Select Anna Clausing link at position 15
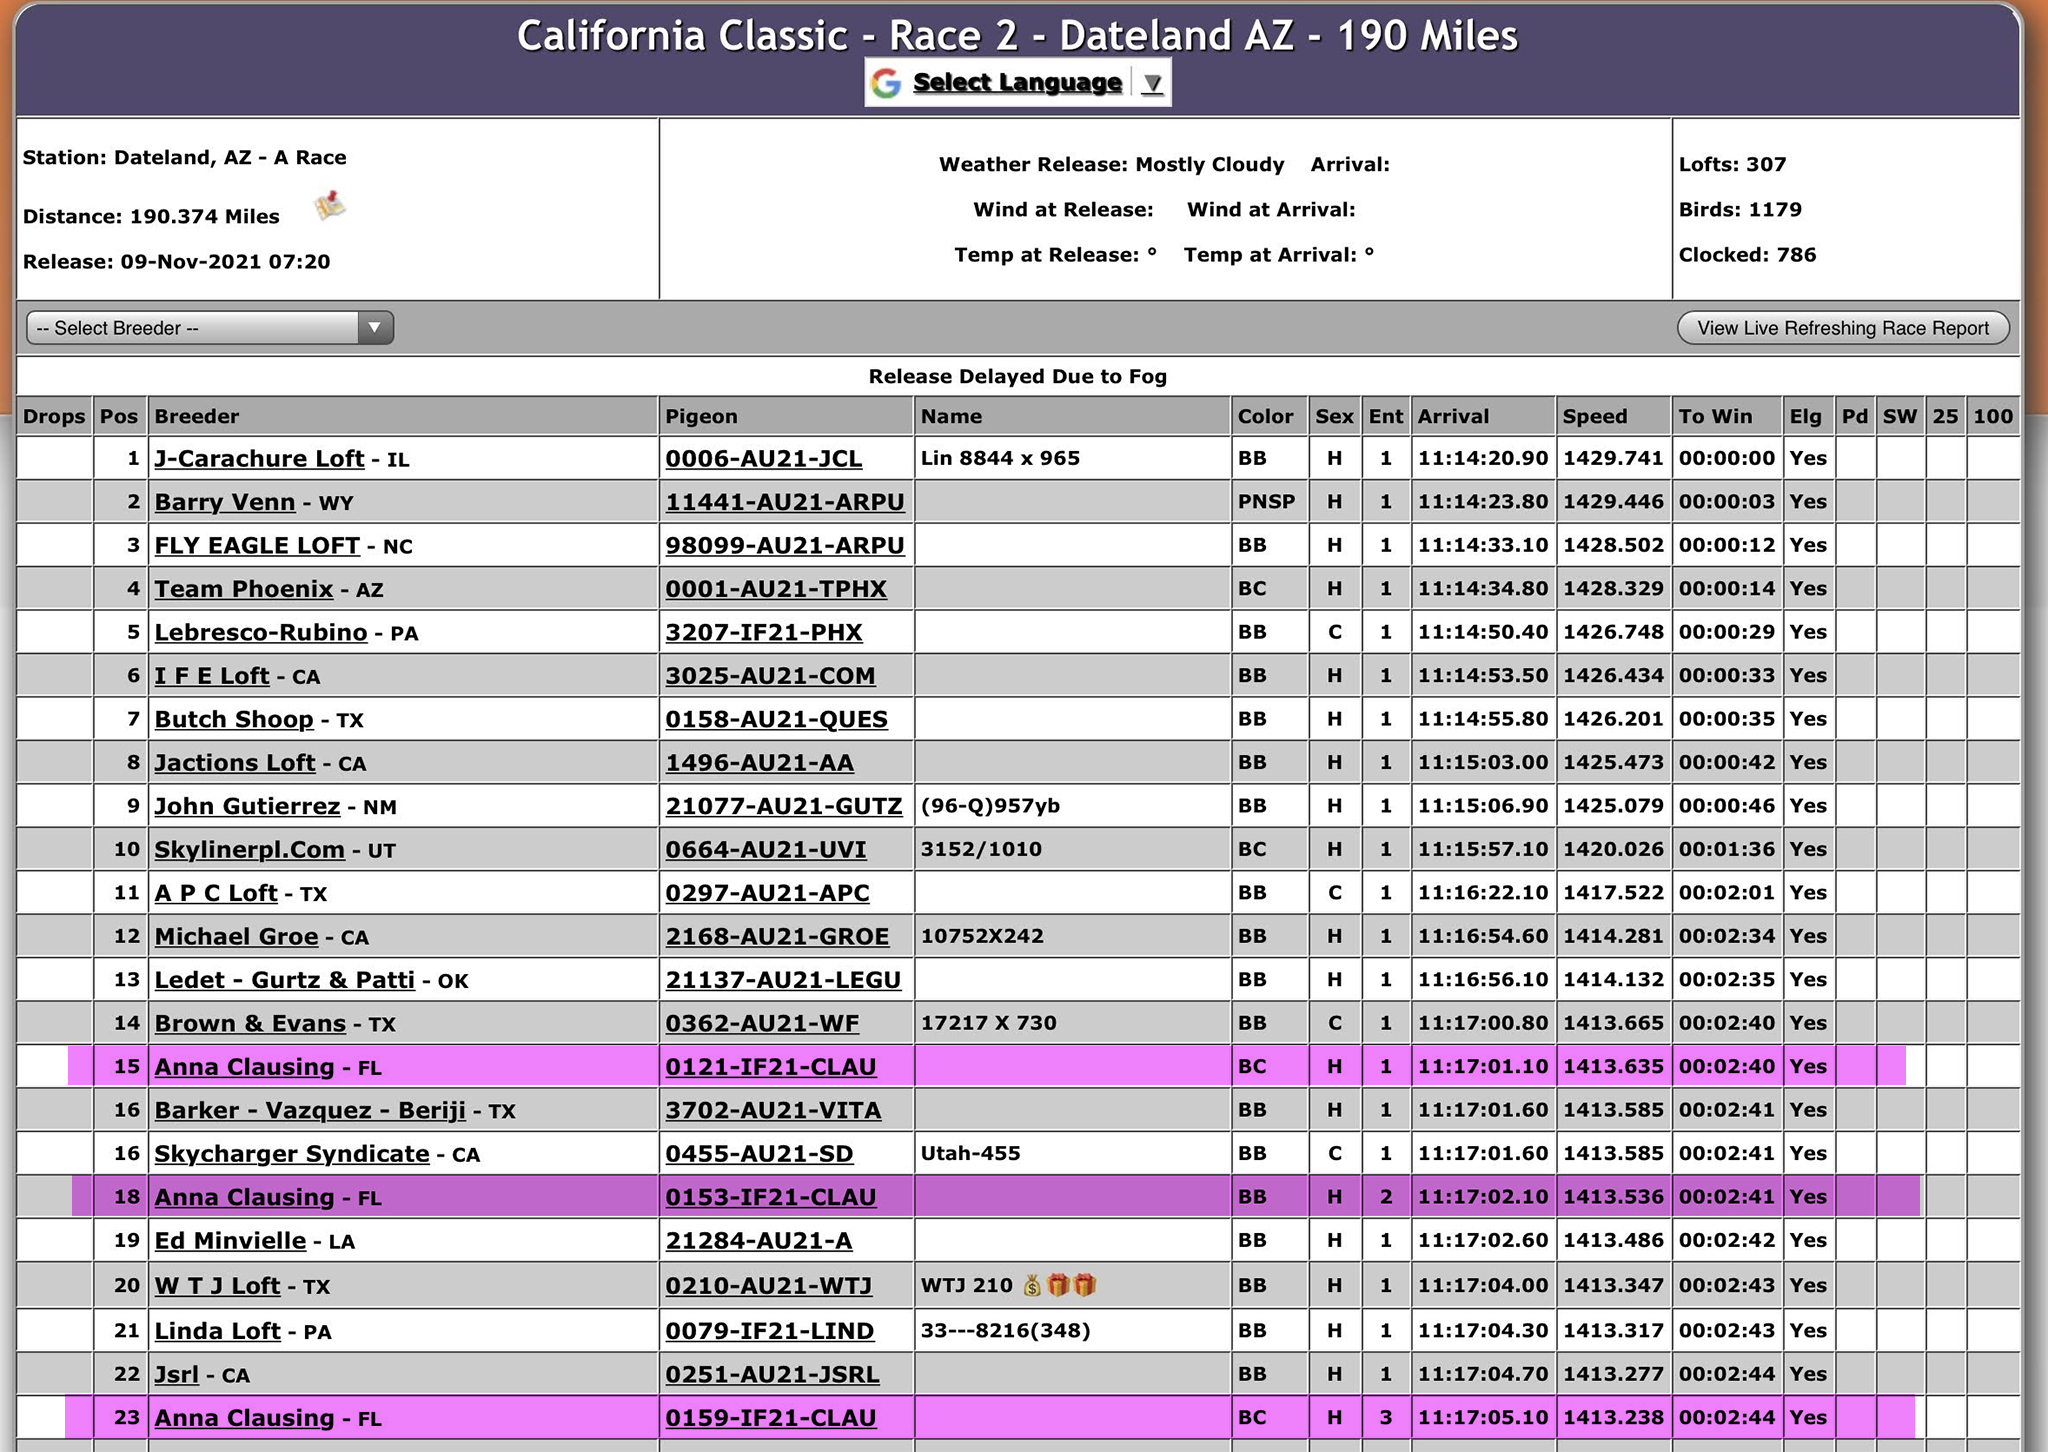Viewport: 2048px width, 1452px height. pyautogui.click(x=244, y=1067)
